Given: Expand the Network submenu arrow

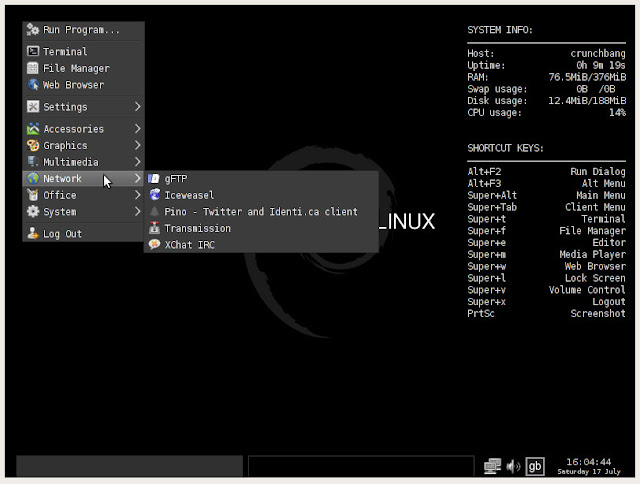Looking at the screenshot, I should tap(138, 178).
